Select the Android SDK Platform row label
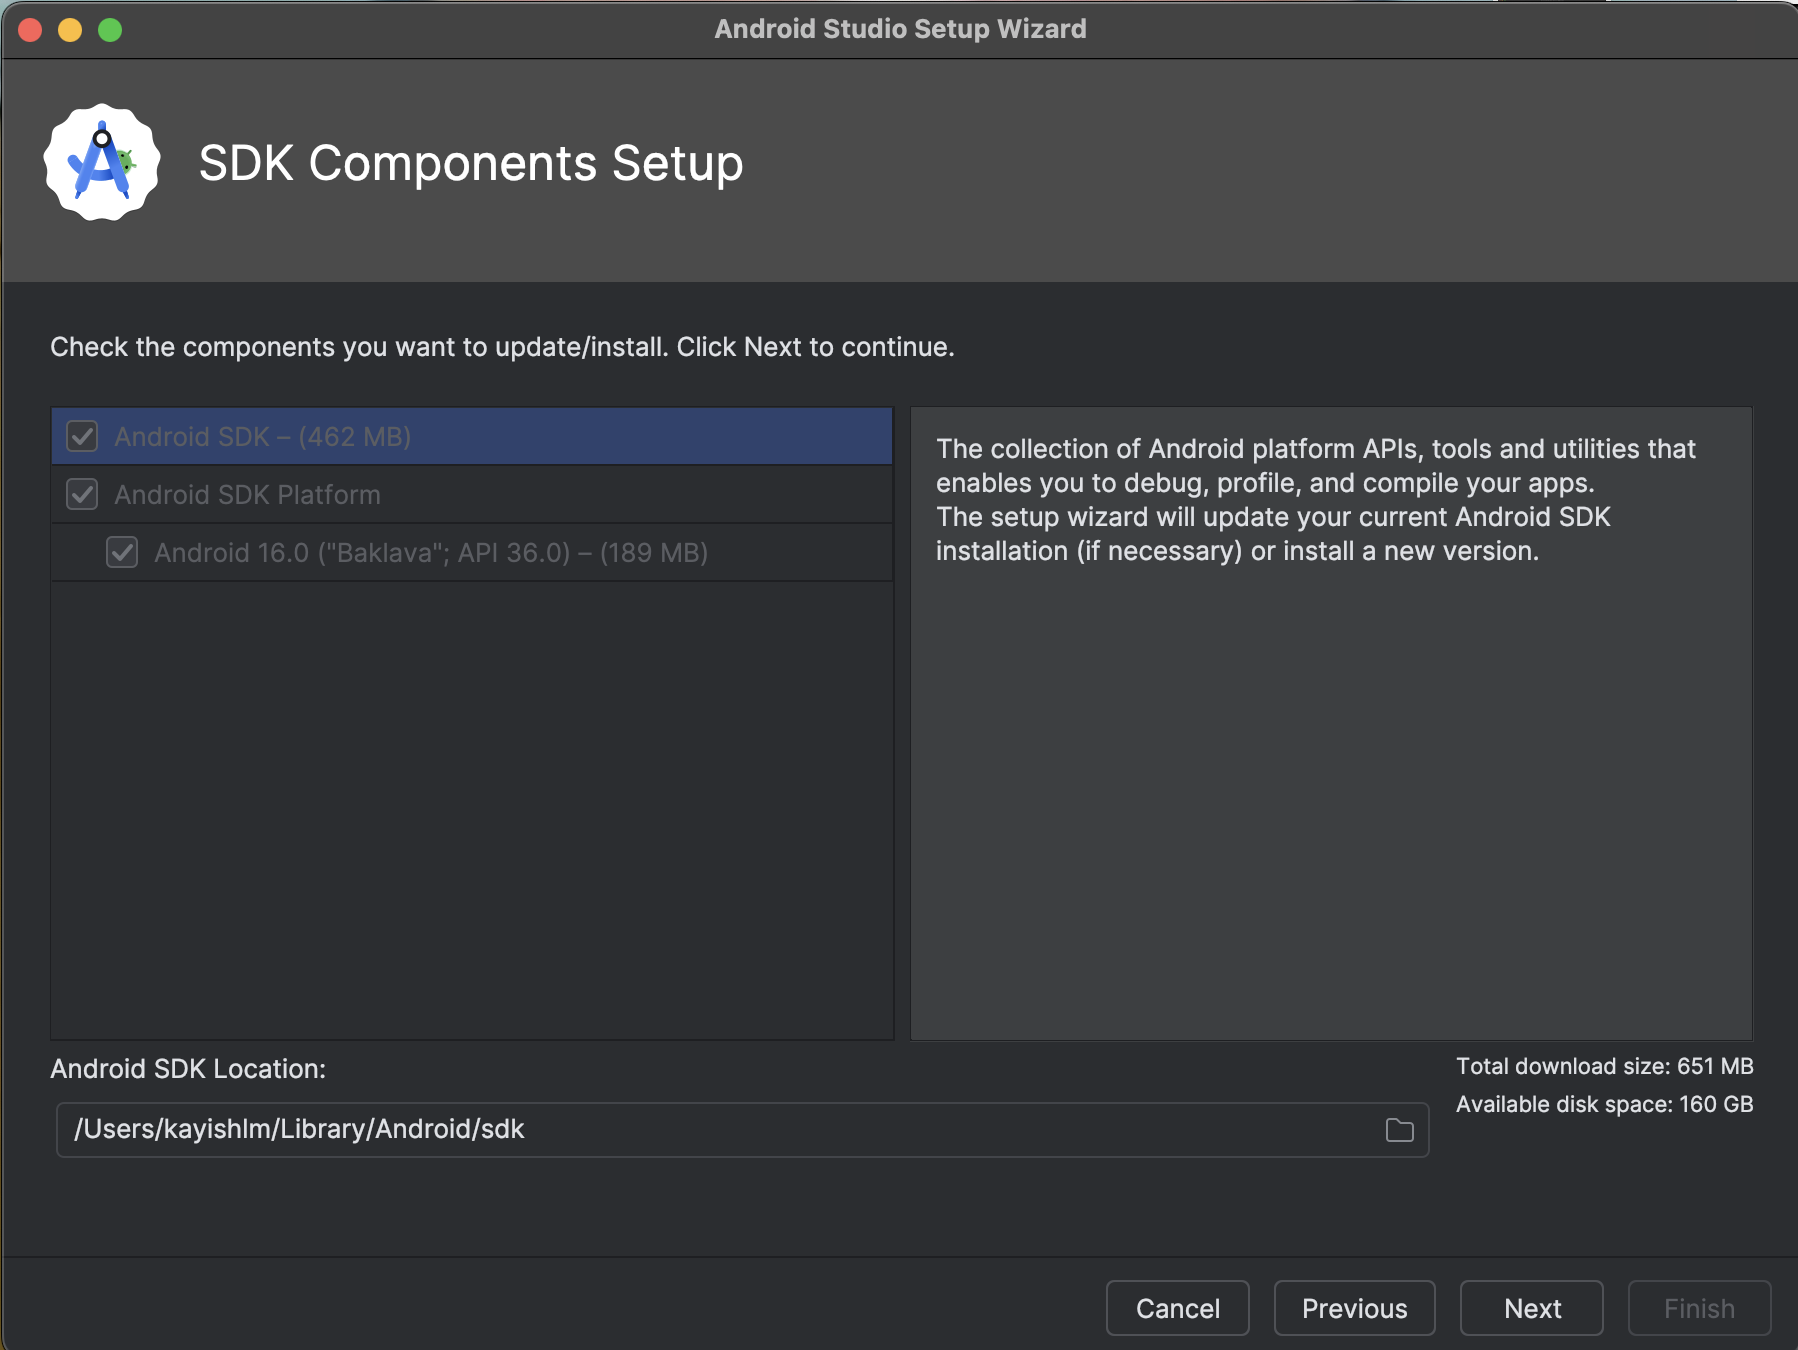Screen dimensions: 1798x1350 click(x=247, y=495)
